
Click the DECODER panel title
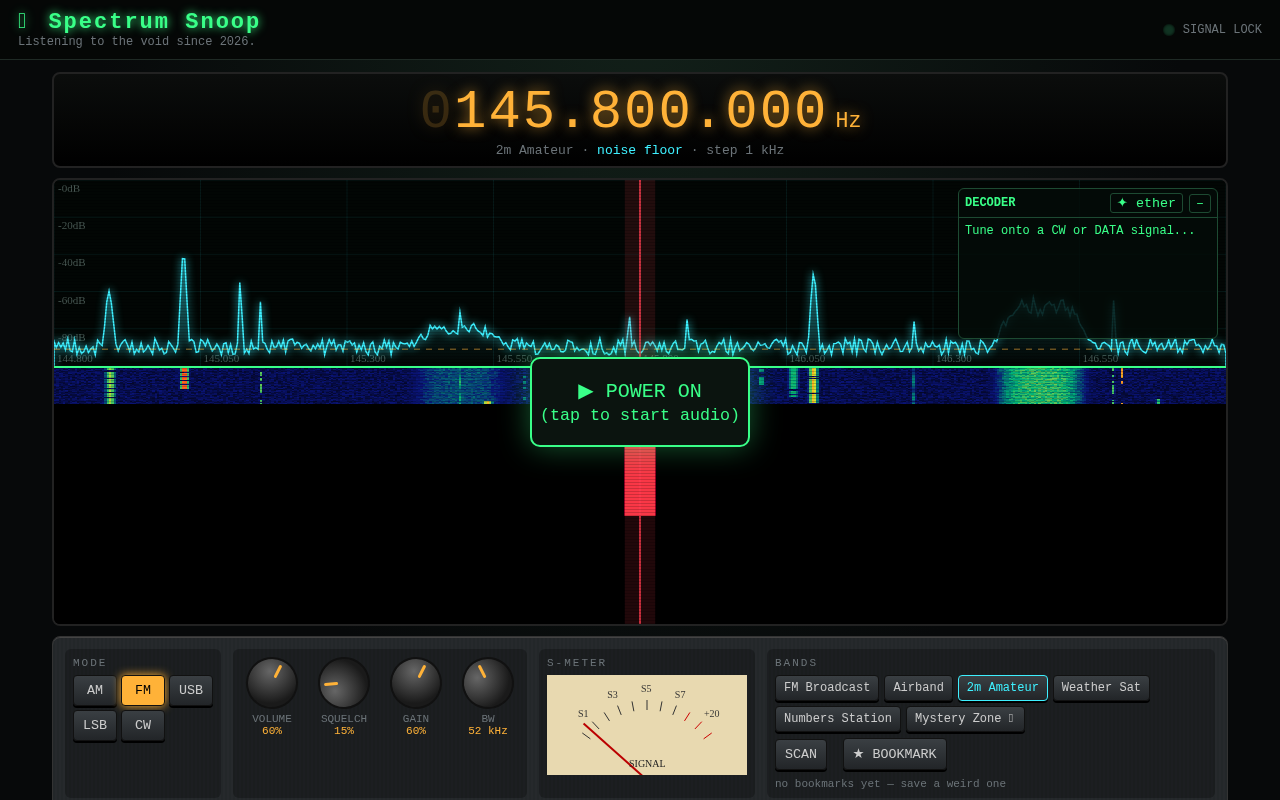[x=990, y=203]
